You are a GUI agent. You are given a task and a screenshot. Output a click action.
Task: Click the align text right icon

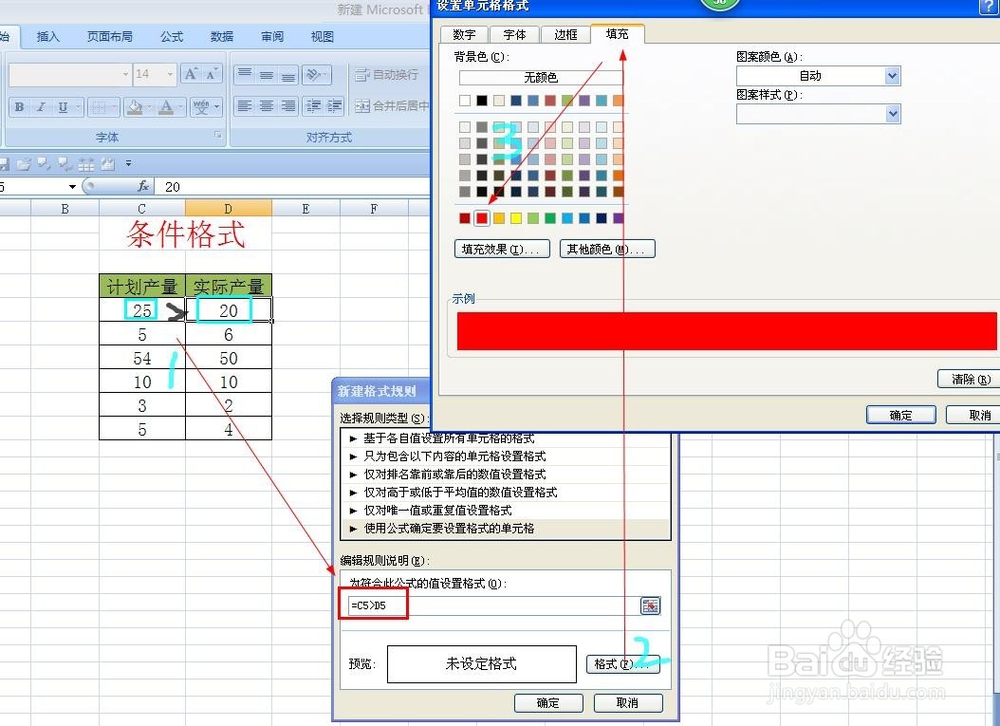click(x=288, y=106)
